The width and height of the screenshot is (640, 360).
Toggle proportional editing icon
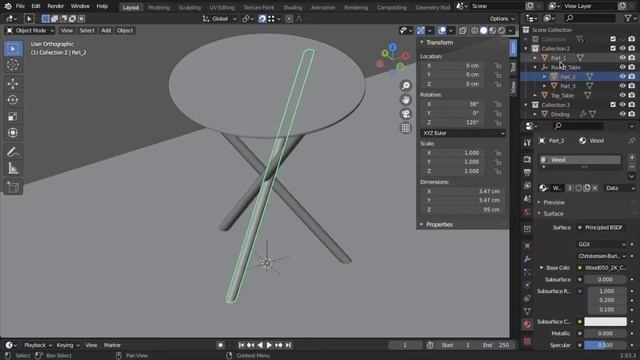pyautogui.click(x=289, y=19)
